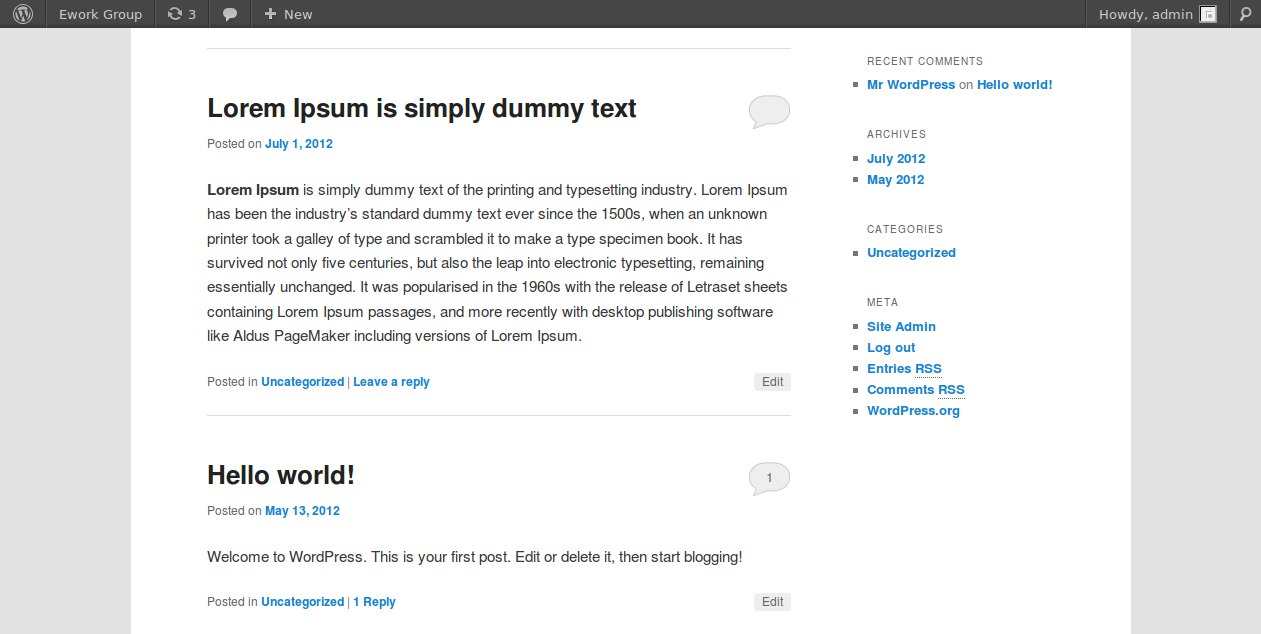Screen dimensions: 1261x634
Task: Click the search magnifier in admin bar
Action: tap(1245, 14)
